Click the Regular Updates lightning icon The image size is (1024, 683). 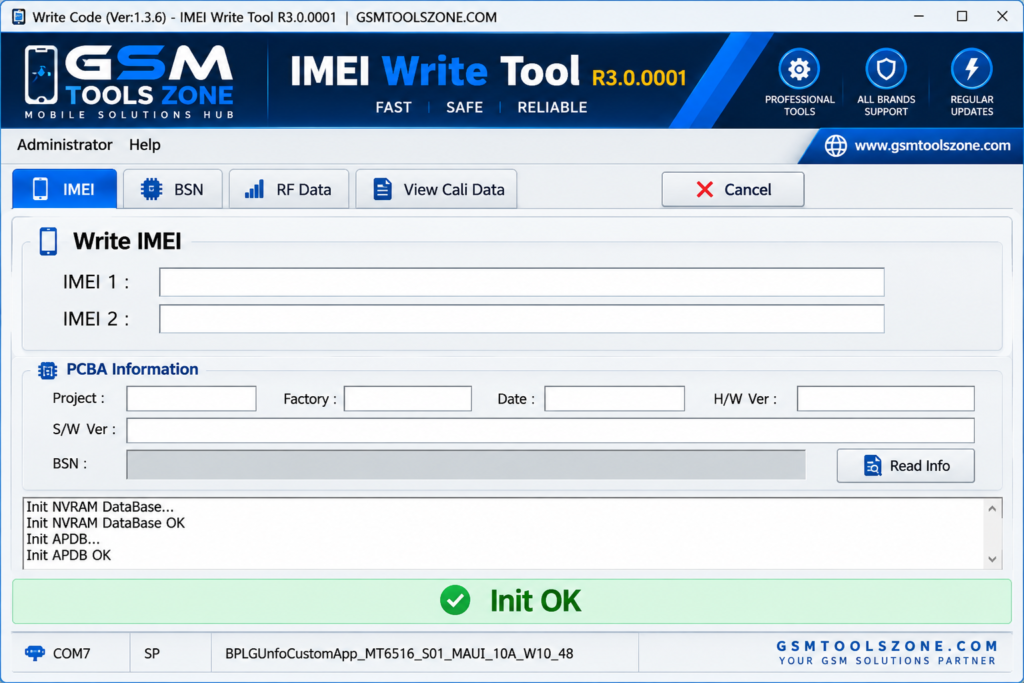[x=971, y=69]
